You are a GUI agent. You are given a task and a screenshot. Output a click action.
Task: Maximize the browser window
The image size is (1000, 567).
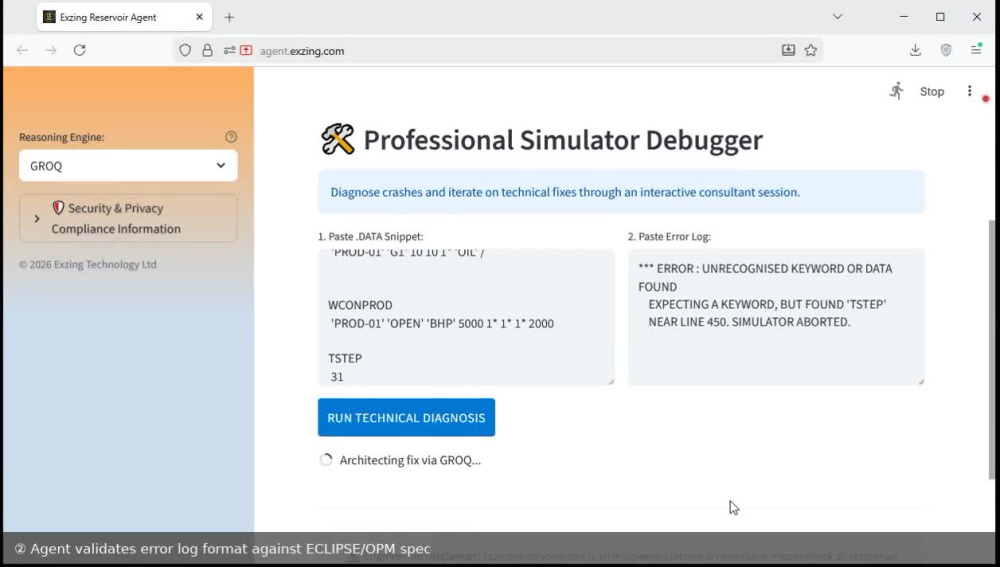940,17
